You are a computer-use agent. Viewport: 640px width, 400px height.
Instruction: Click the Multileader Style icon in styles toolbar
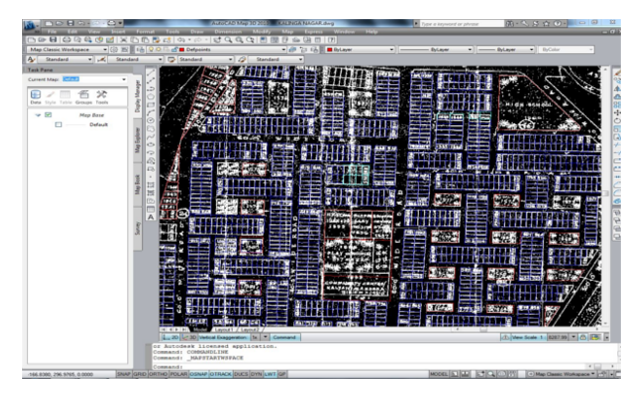[242, 59]
